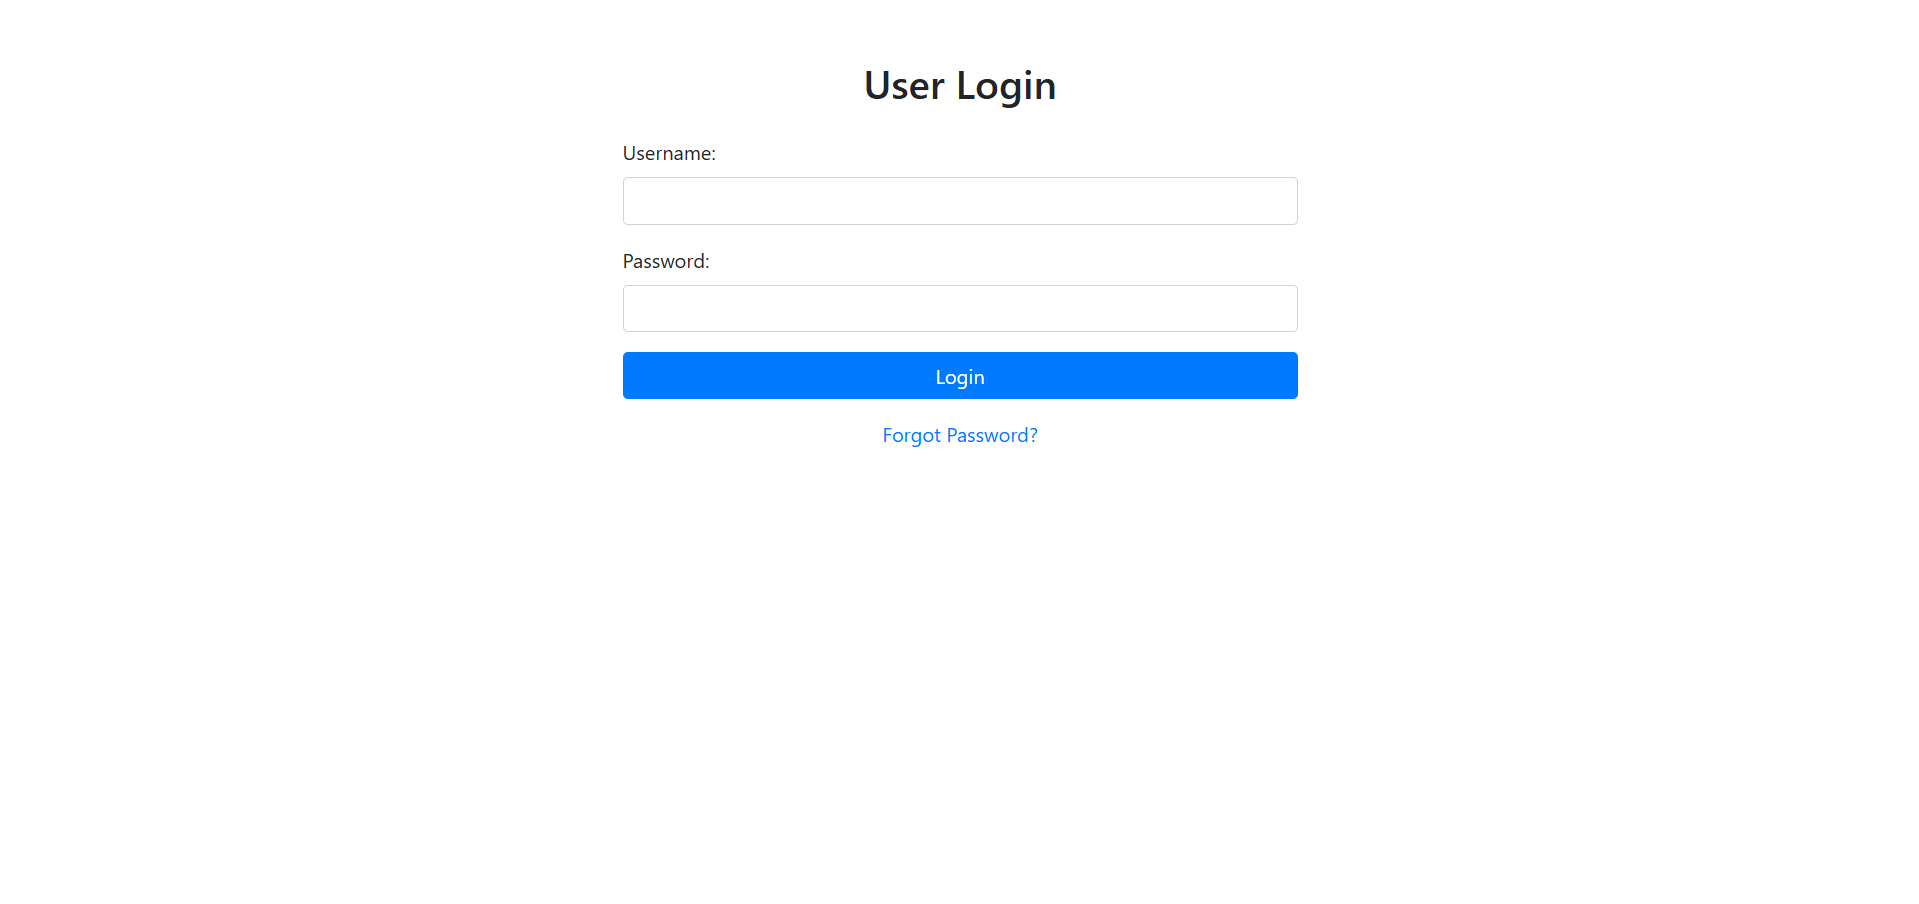Focus the text box under Password:
This screenshot has height=904, width=1919.
click(x=960, y=308)
